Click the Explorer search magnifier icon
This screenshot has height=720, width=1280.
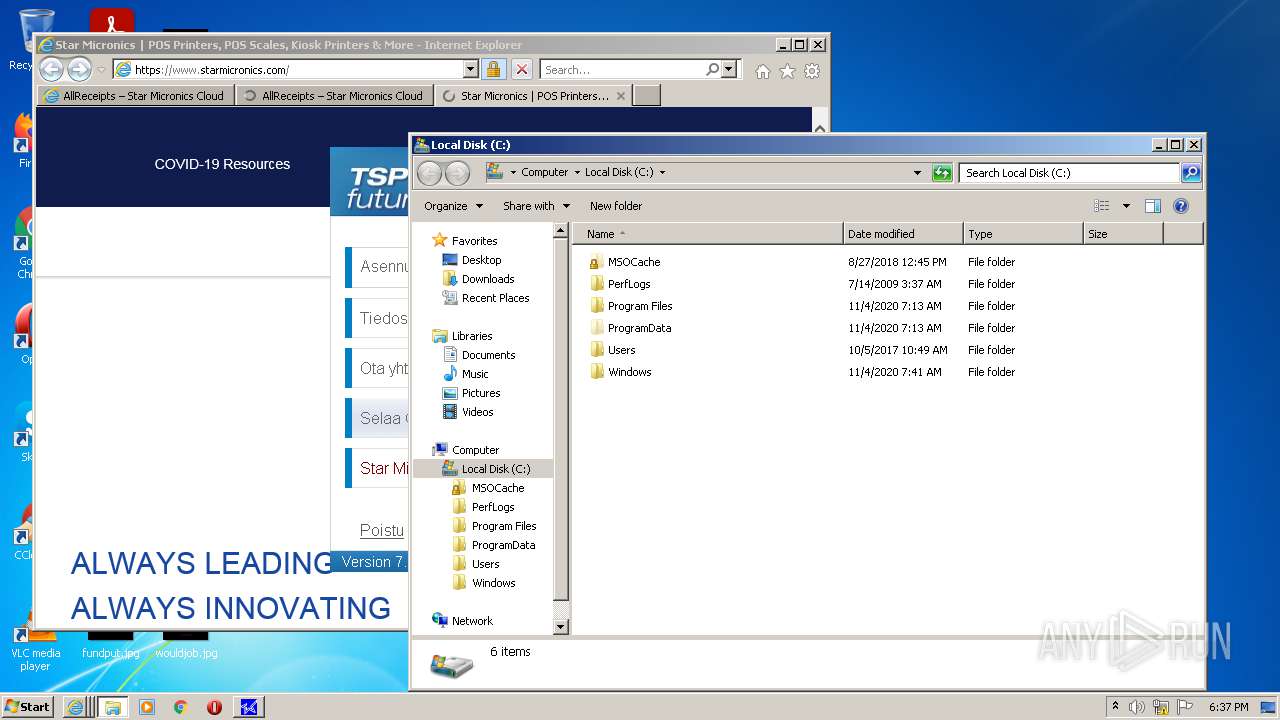click(1190, 173)
